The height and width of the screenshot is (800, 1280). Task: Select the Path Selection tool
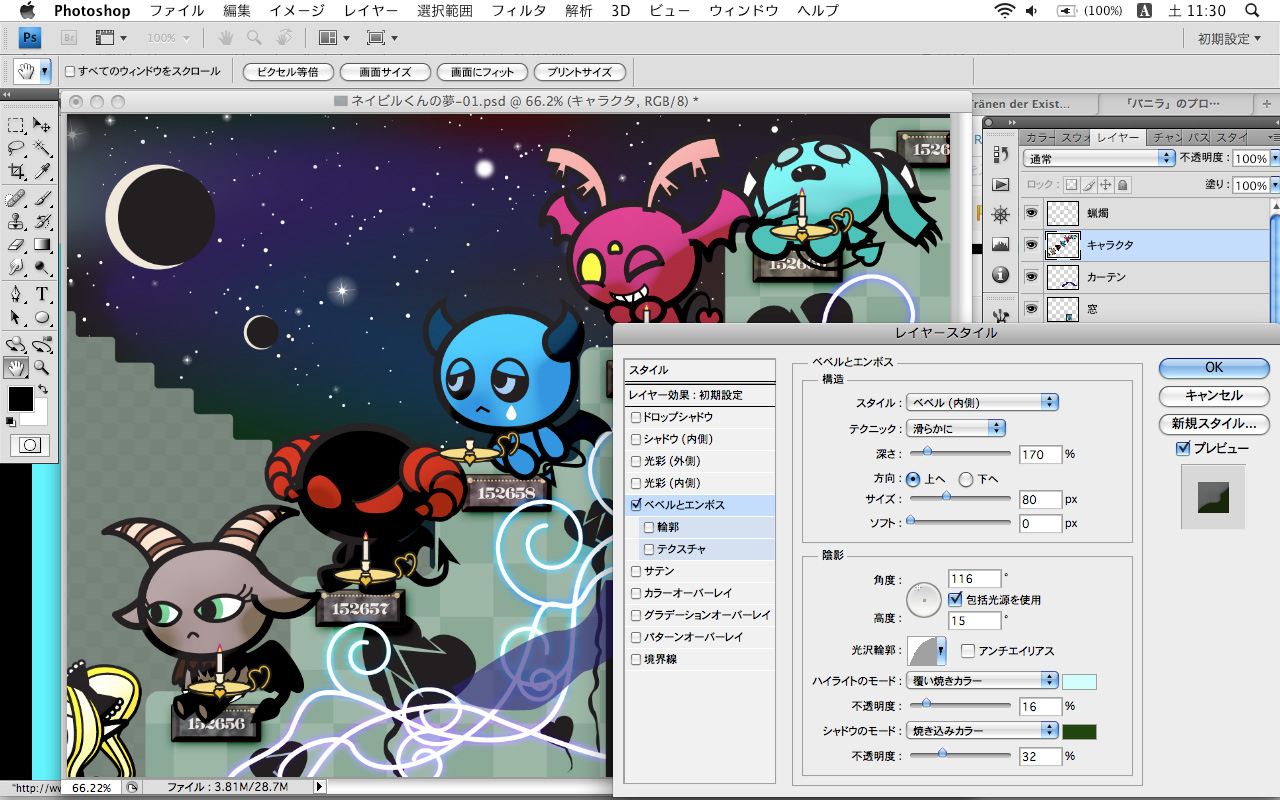(16, 317)
